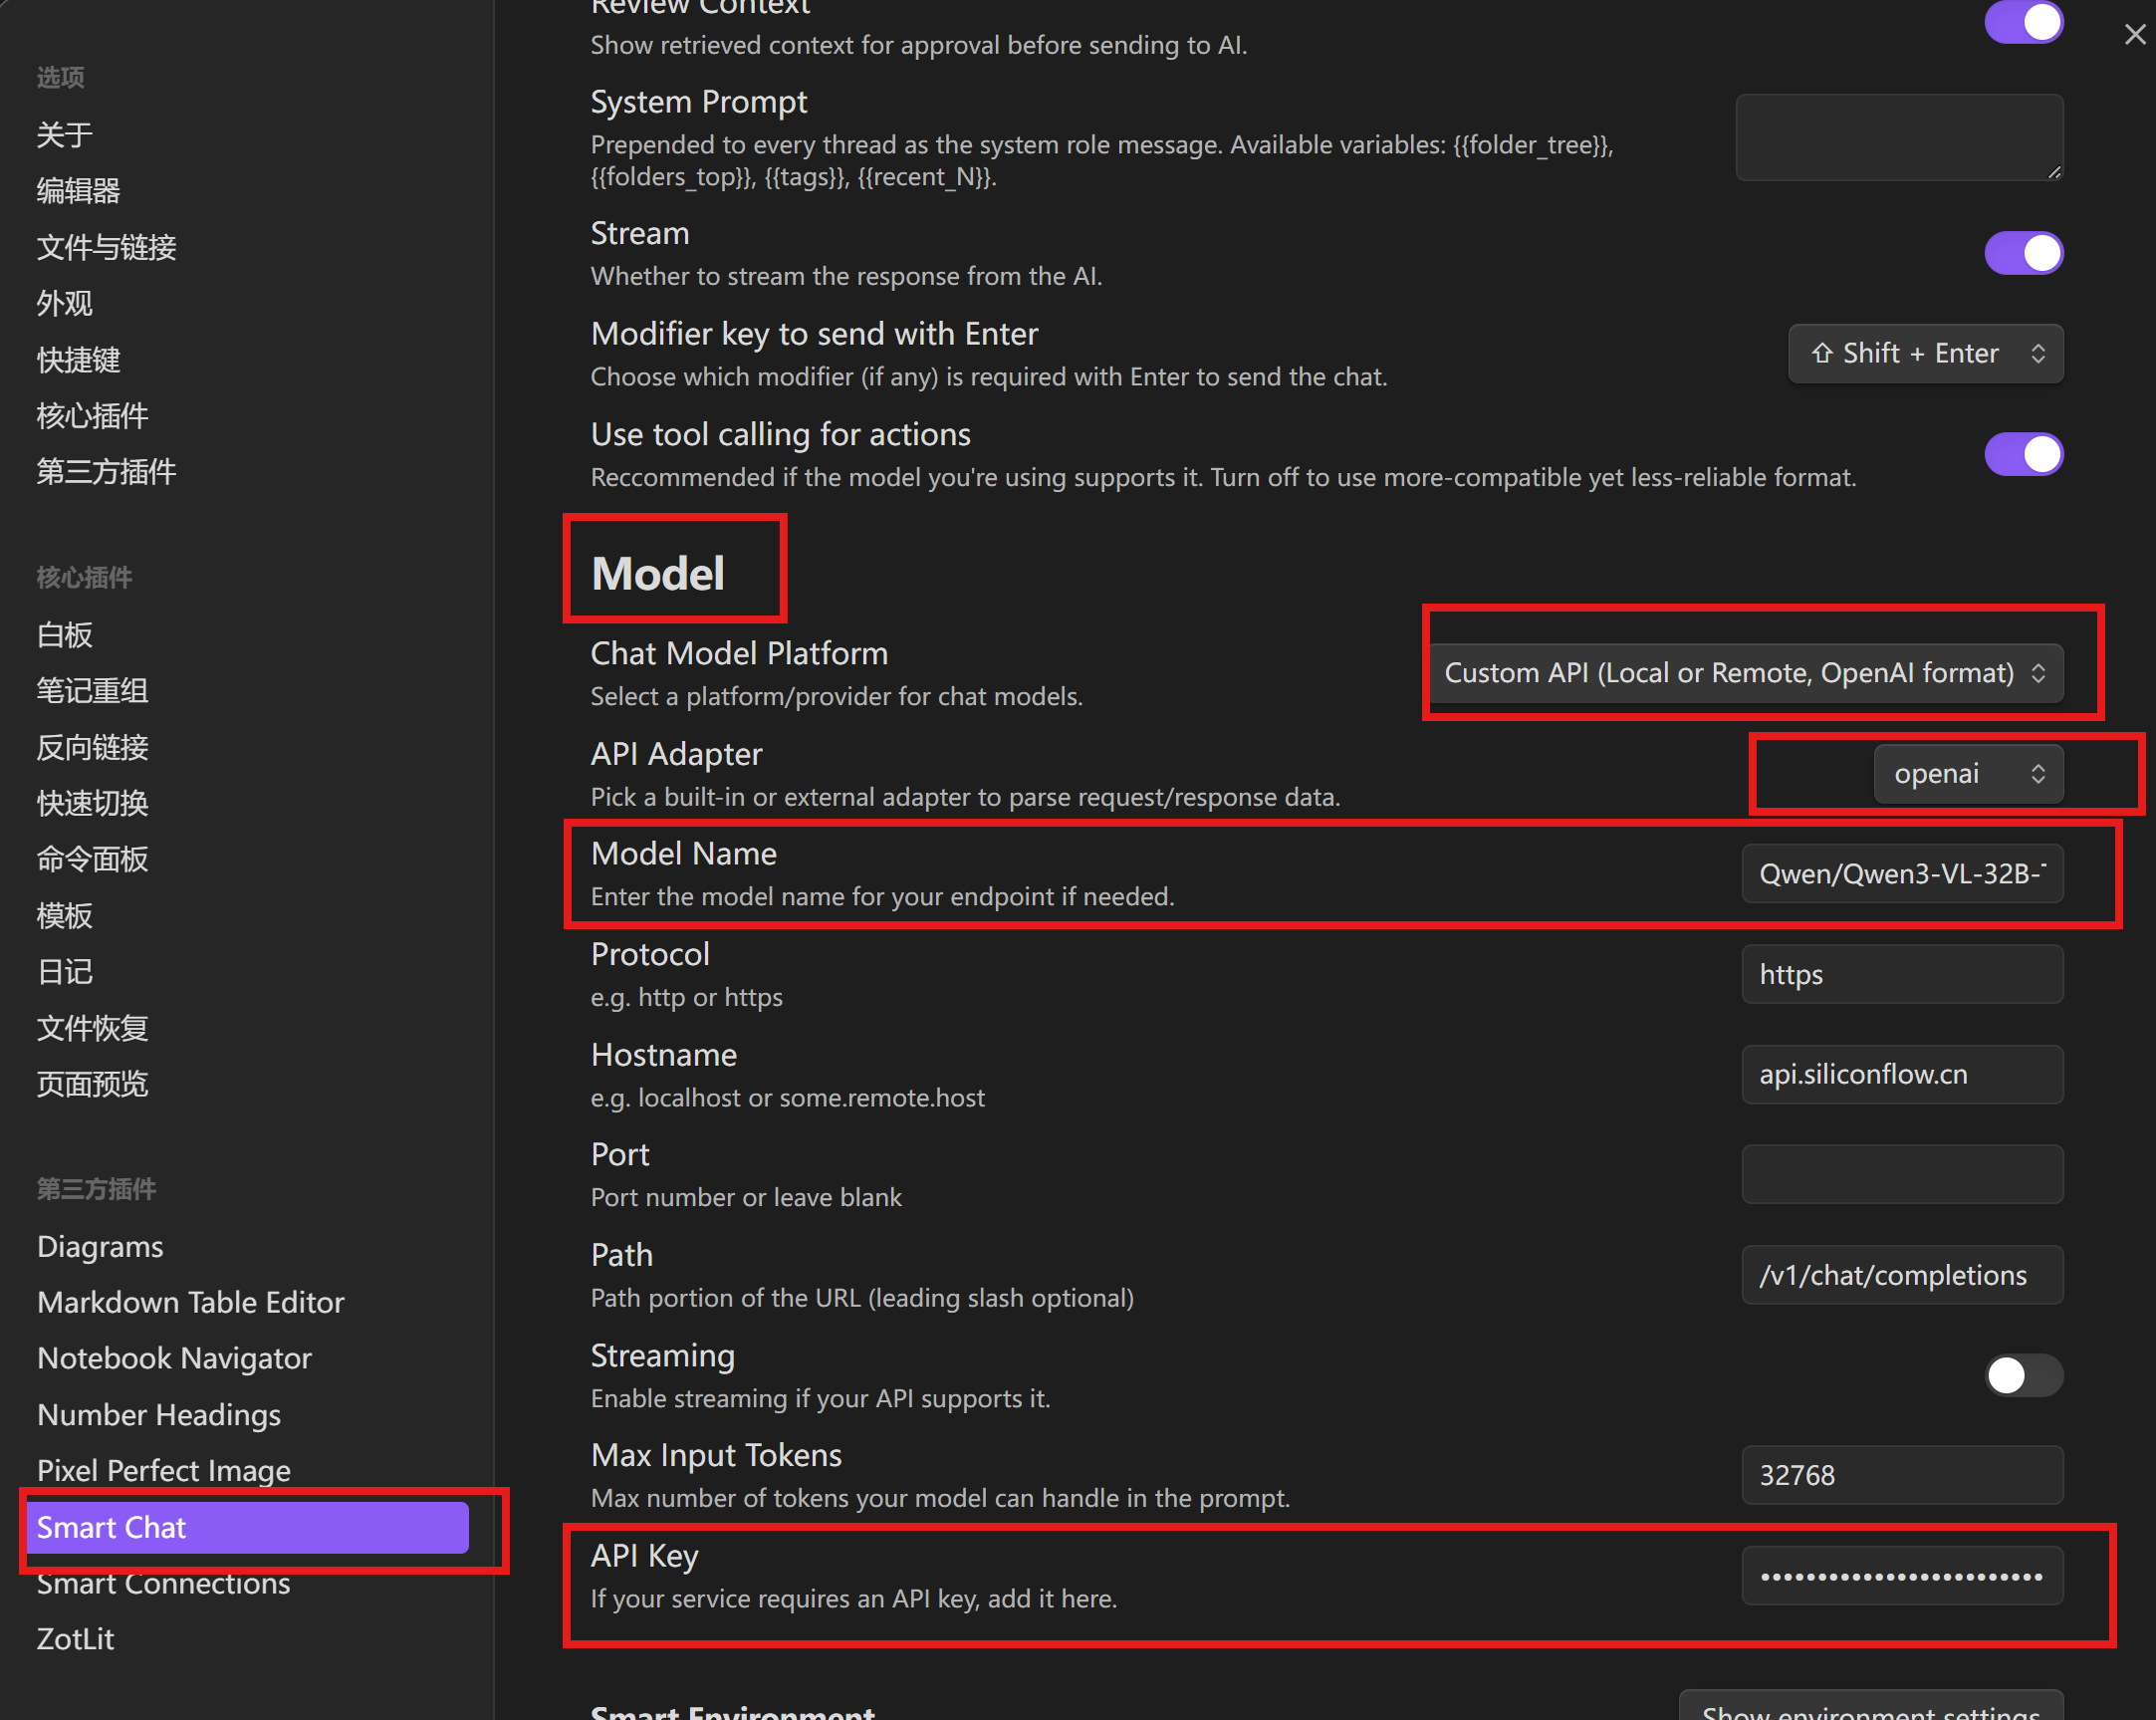Disable the Stream toggle
The height and width of the screenshot is (1720, 2156).
2022,253
